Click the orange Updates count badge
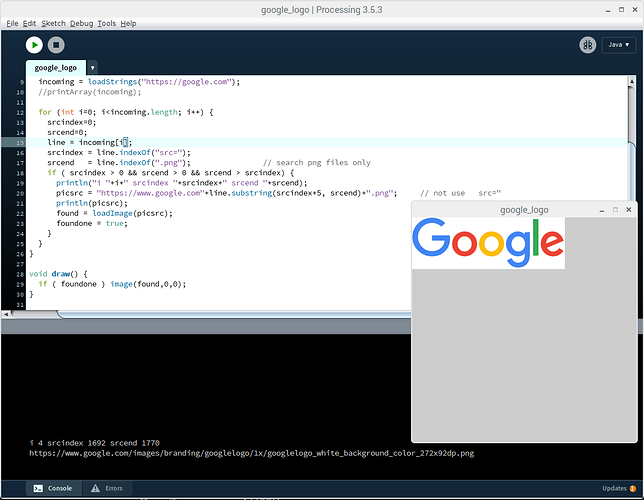The height and width of the screenshot is (500, 644). [x=632, y=488]
